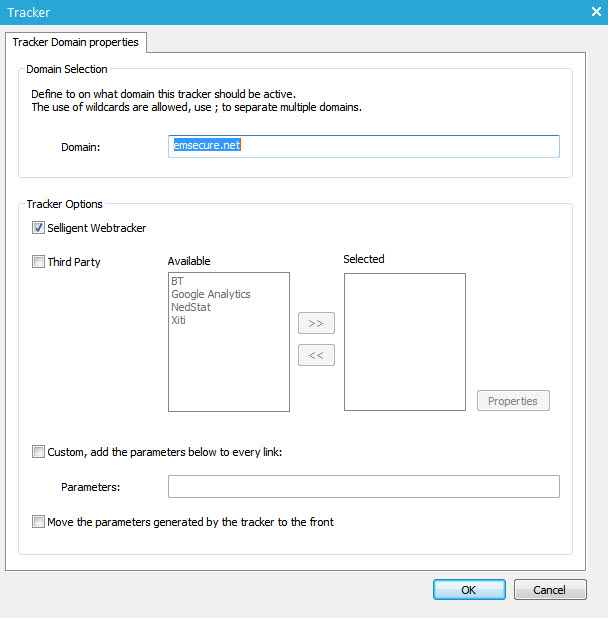608x620 pixels.
Task: Click the >> move-to-selected button
Action: [x=316, y=324]
